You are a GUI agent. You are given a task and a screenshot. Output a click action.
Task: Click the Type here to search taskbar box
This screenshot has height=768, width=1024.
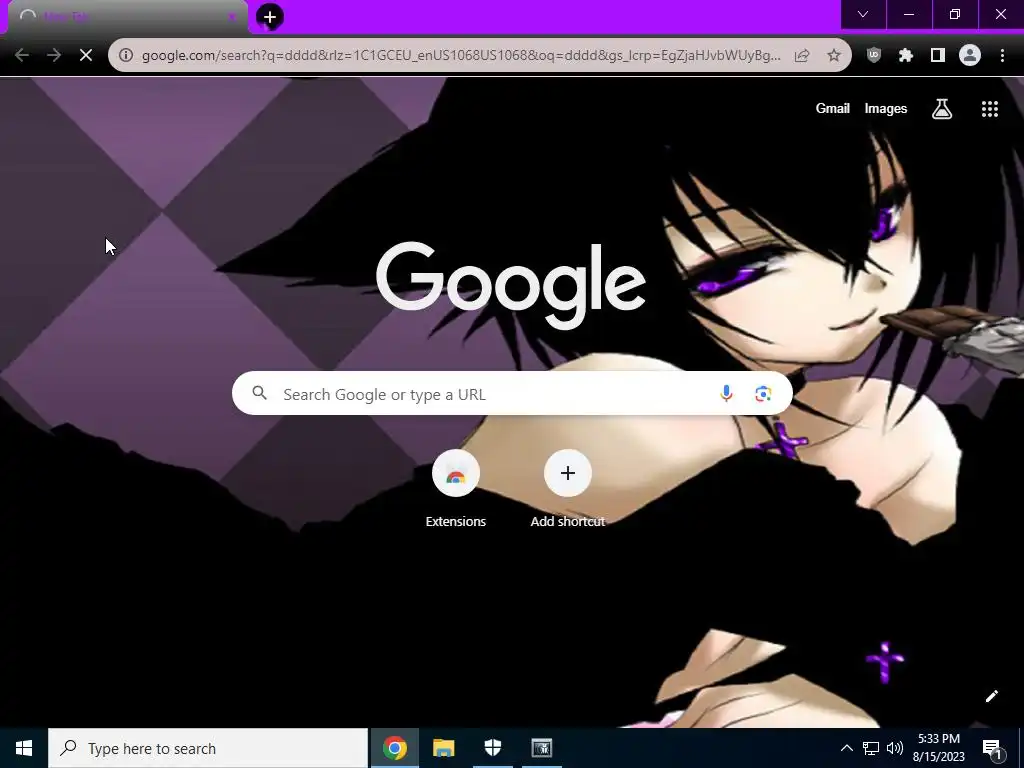(x=208, y=748)
